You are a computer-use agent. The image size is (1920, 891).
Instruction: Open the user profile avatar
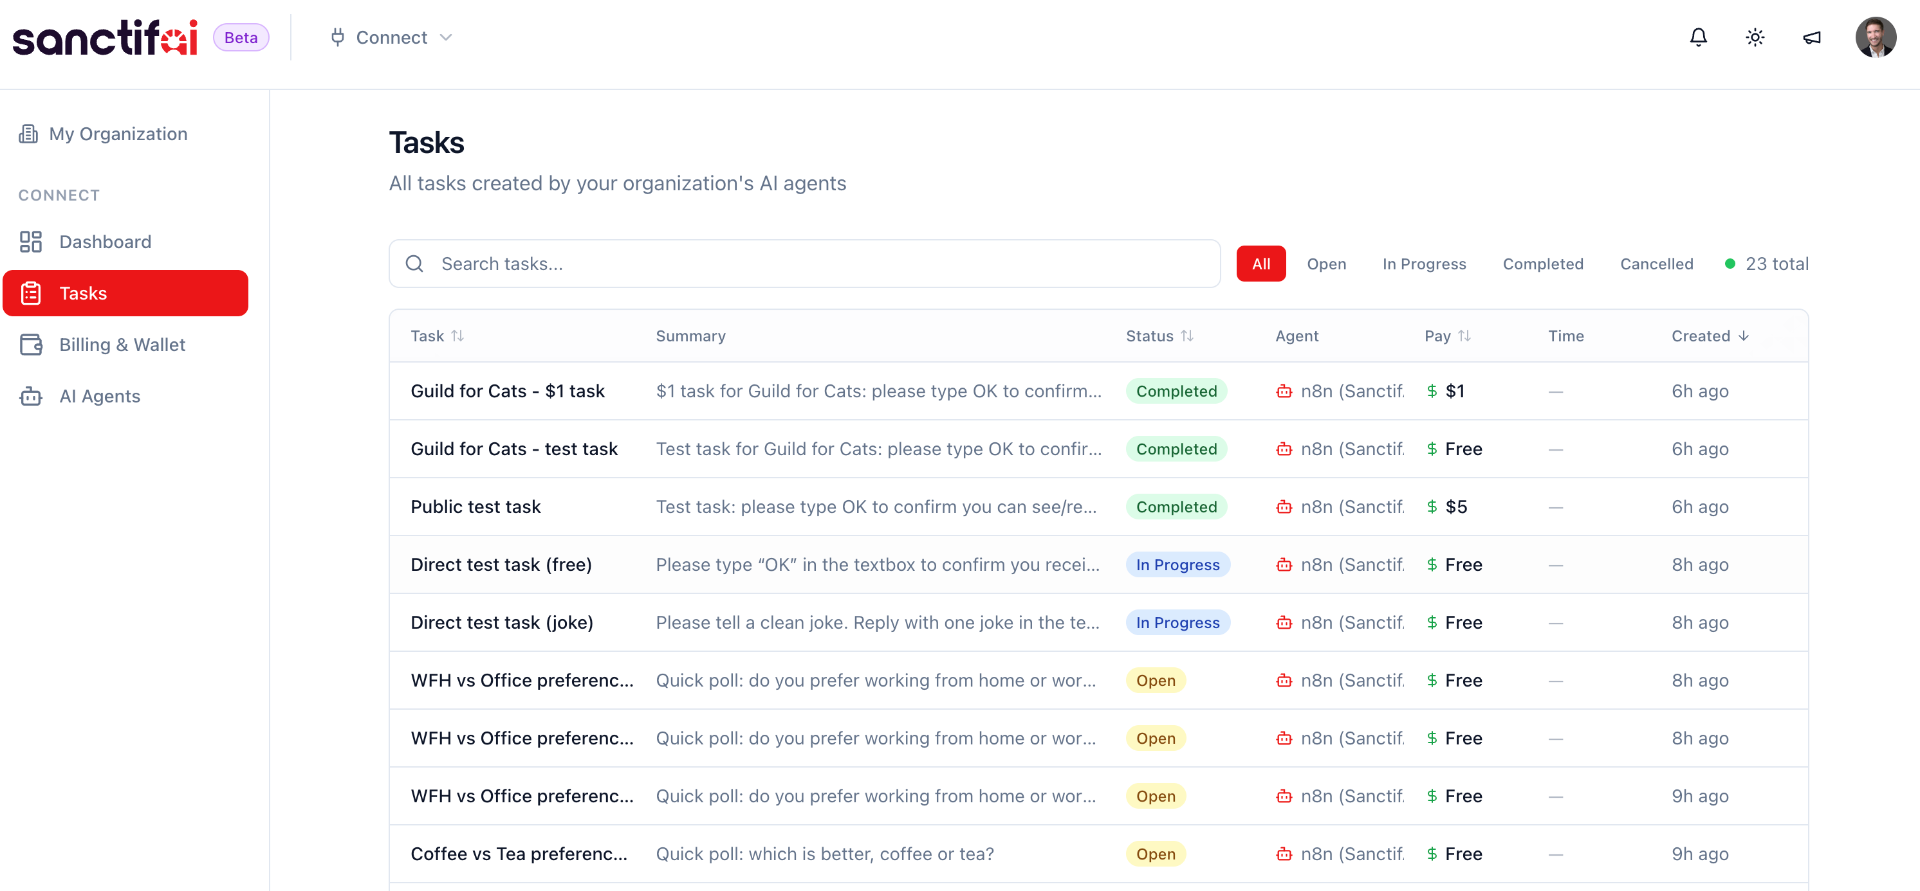click(1876, 37)
